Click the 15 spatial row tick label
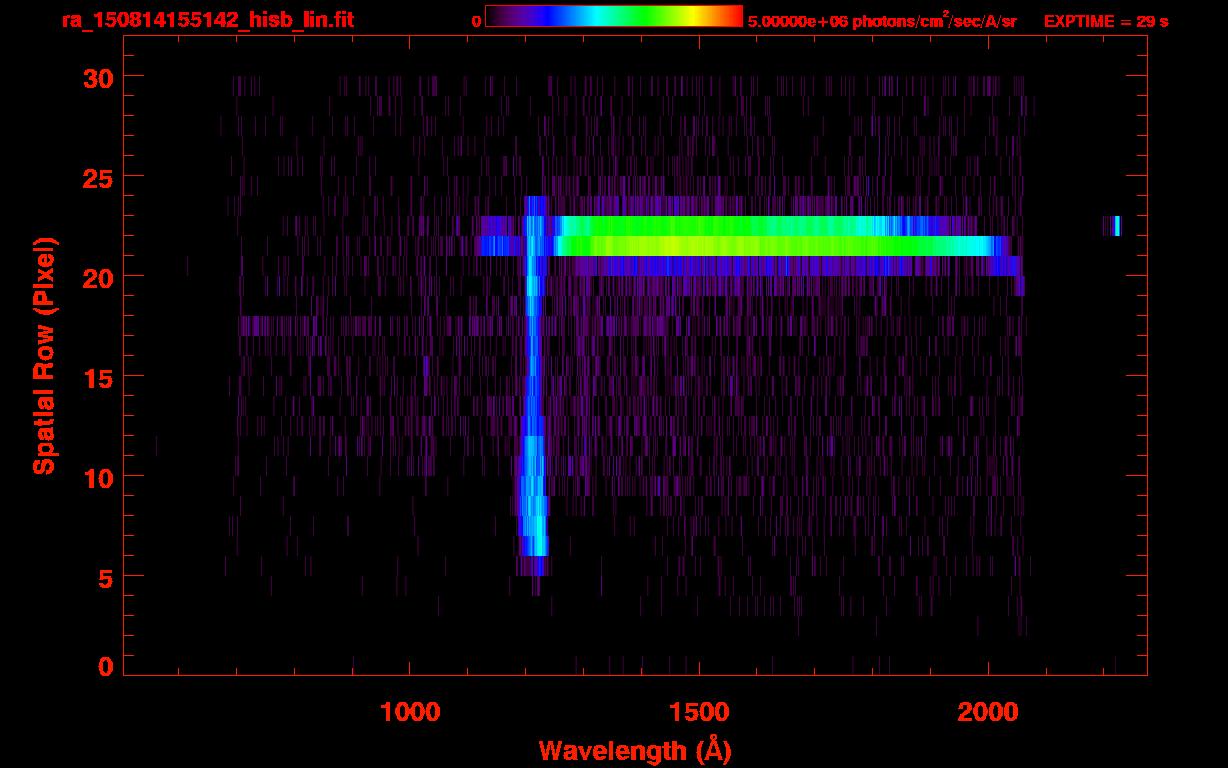 97,376
